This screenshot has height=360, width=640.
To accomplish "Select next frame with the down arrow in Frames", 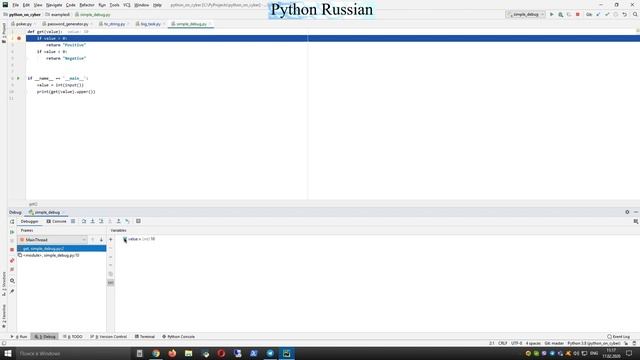I will 101,240.
